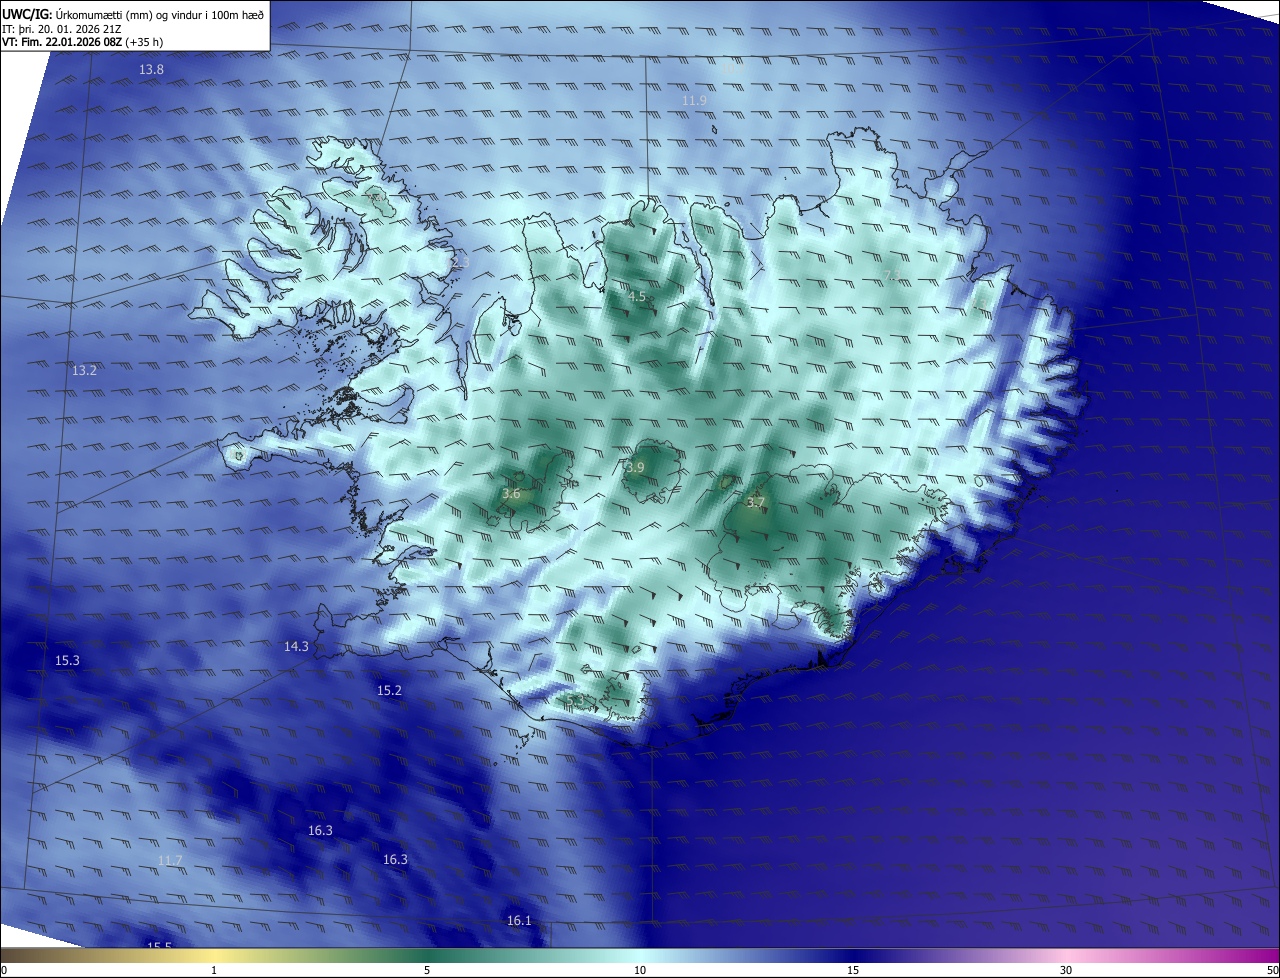1280x978 pixels.
Task: Click the 3.9 value label
Action: click(635, 468)
